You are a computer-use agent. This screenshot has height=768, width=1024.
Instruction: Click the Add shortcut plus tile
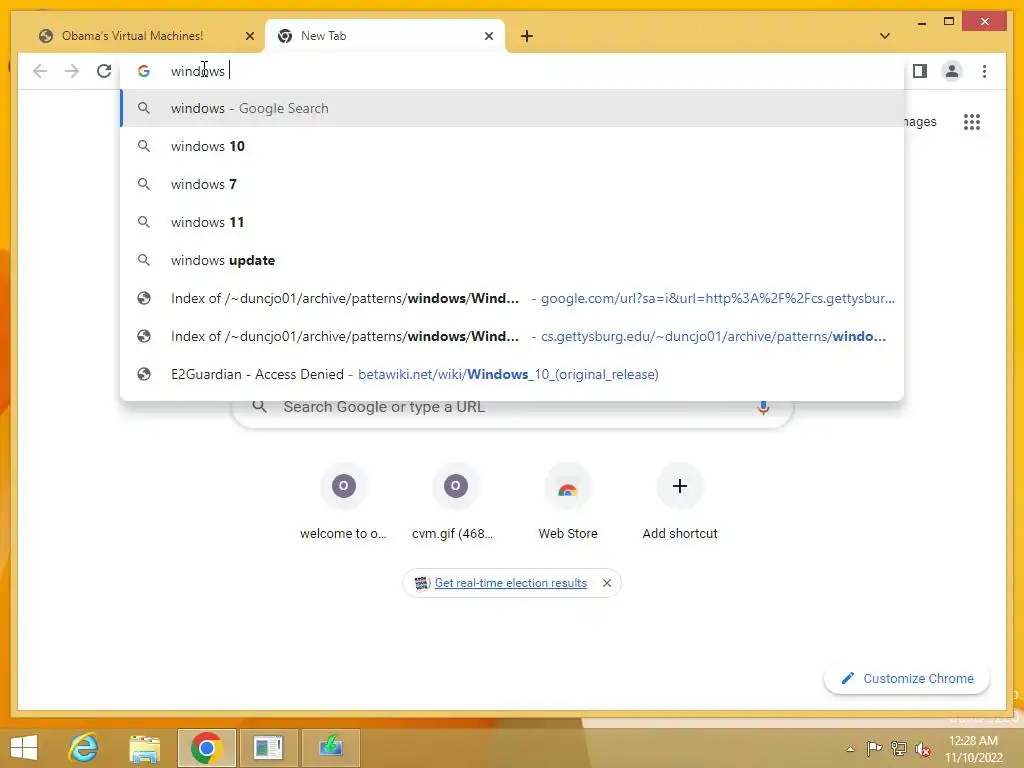pyautogui.click(x=680, y=503)
